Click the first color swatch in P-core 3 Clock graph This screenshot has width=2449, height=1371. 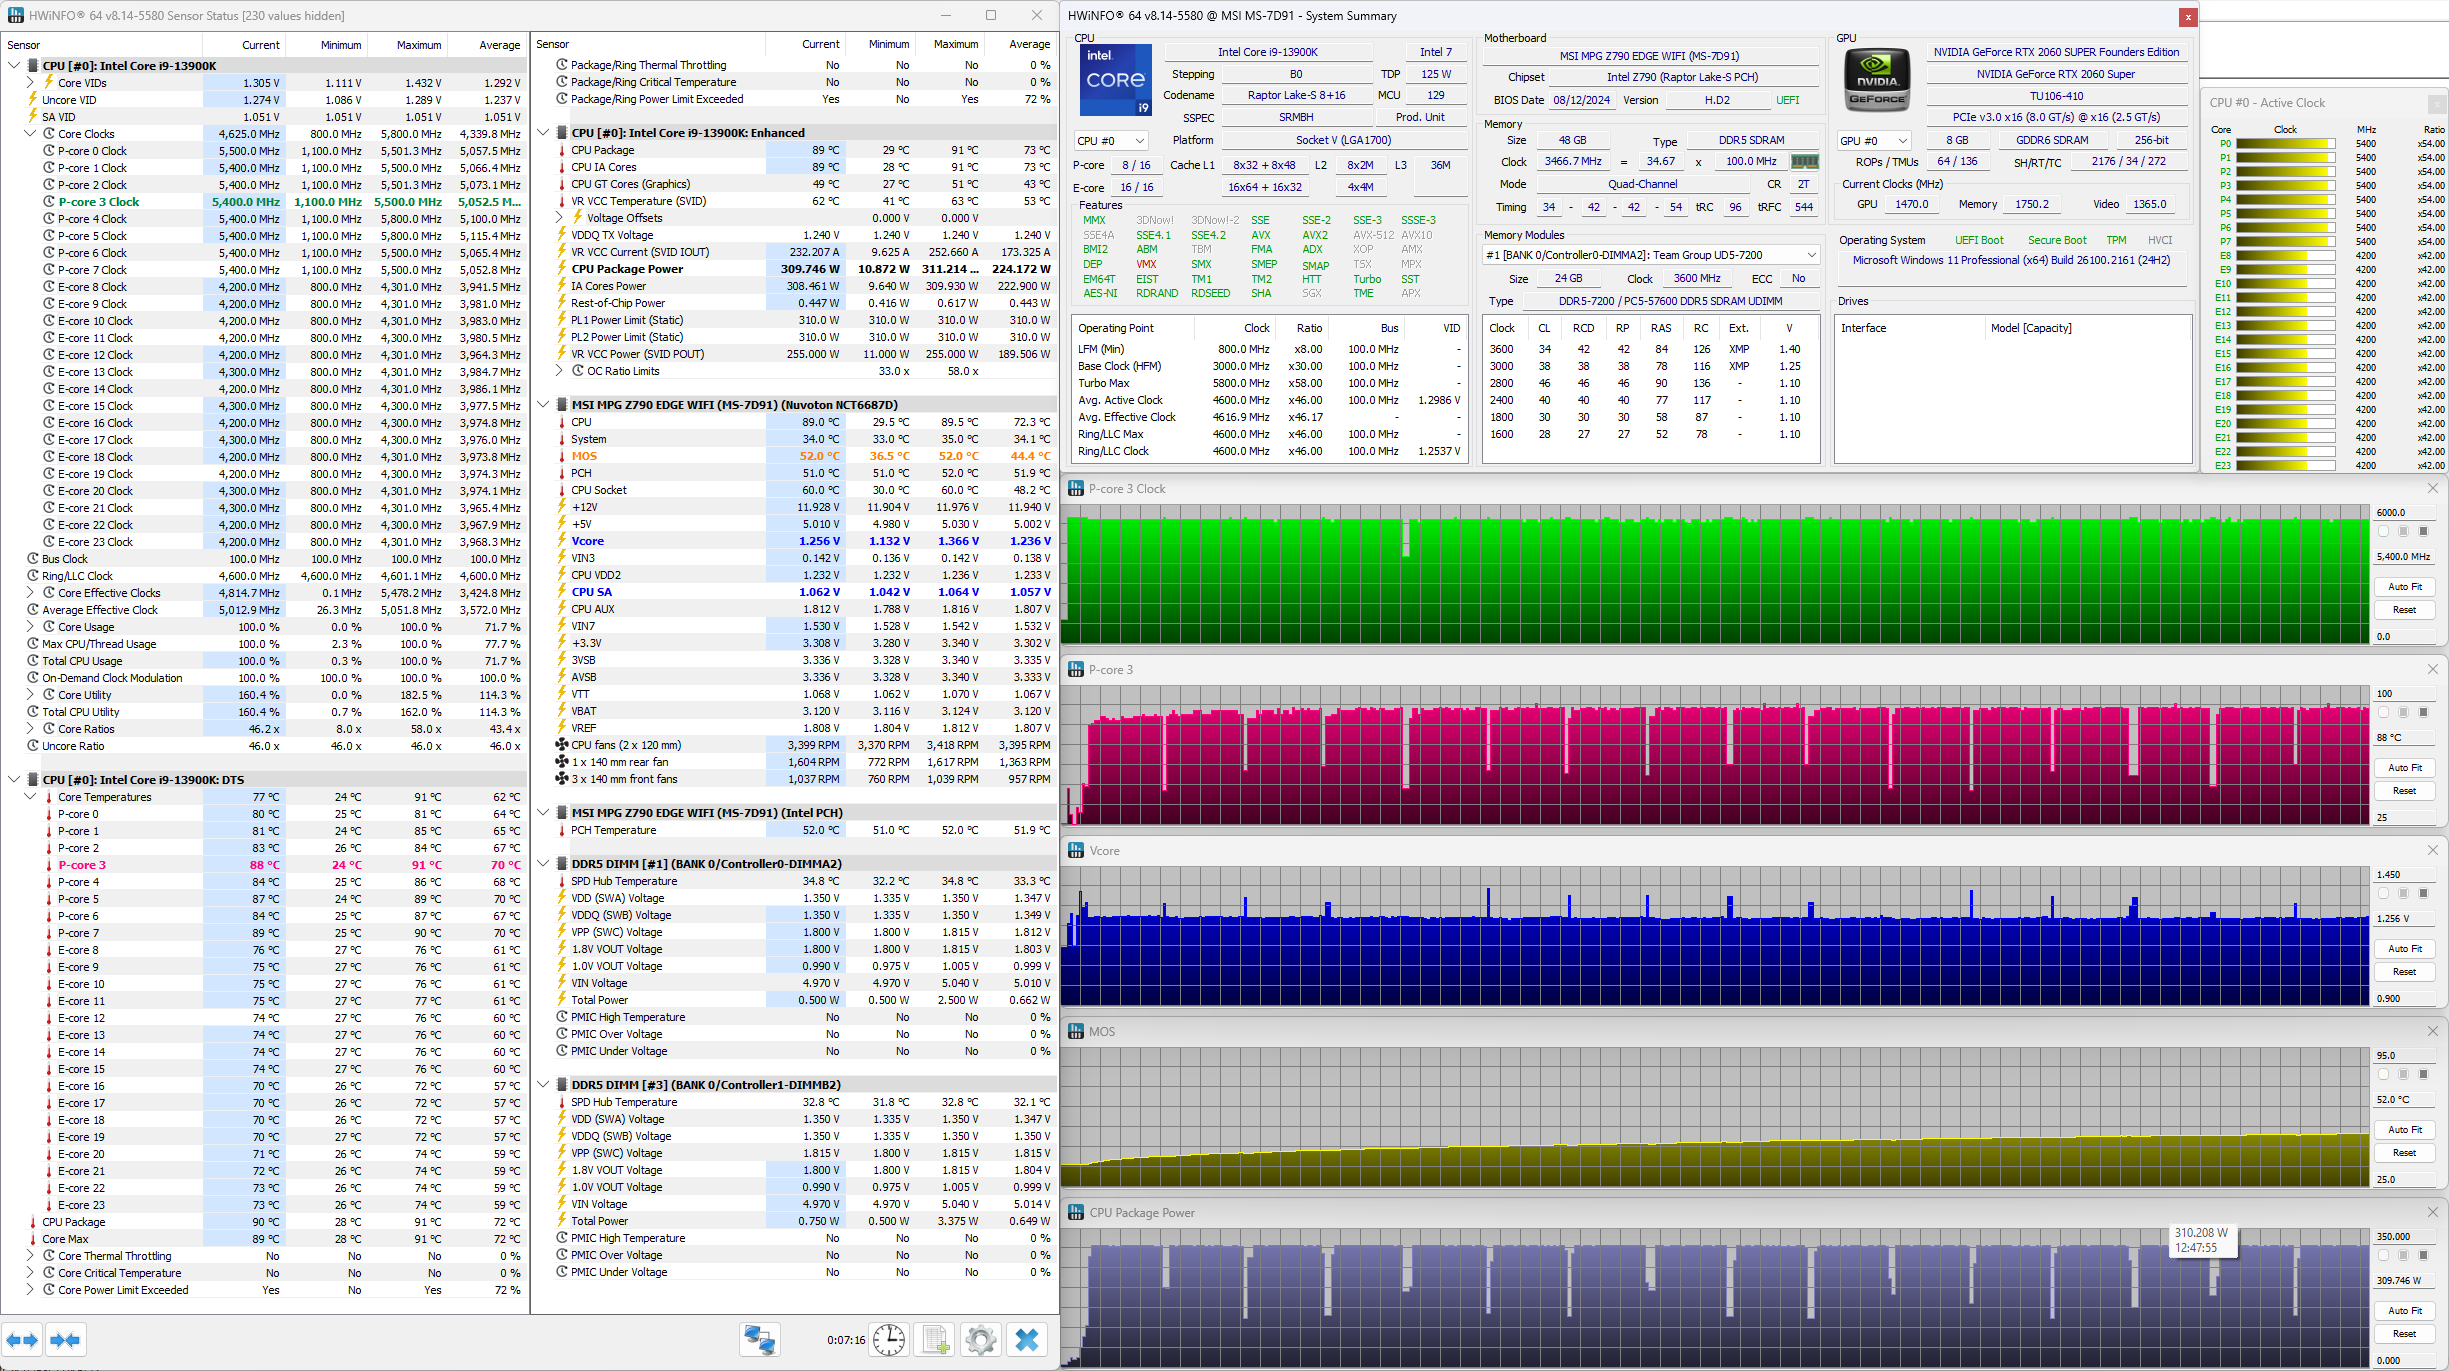tap(2384, 531)
